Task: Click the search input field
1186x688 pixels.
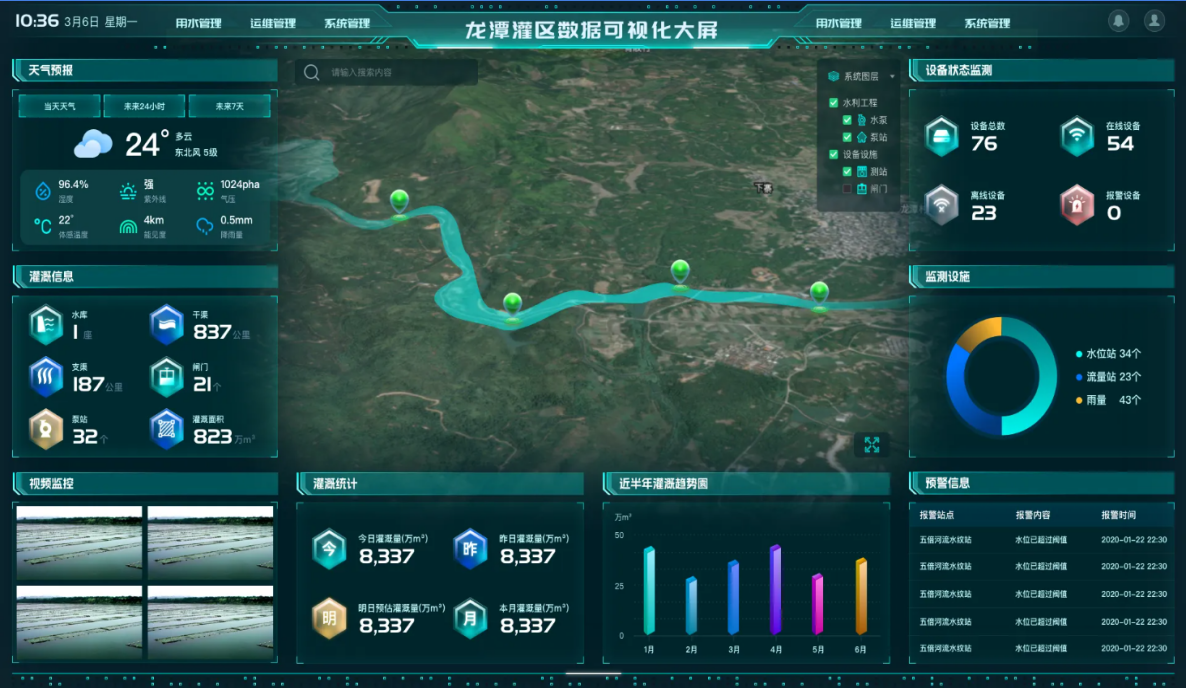Action: tap(387, 73)
